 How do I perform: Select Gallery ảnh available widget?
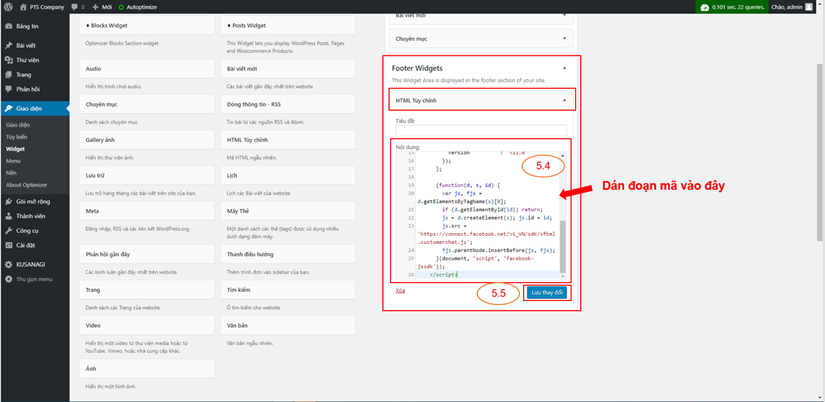pos(147,140)
